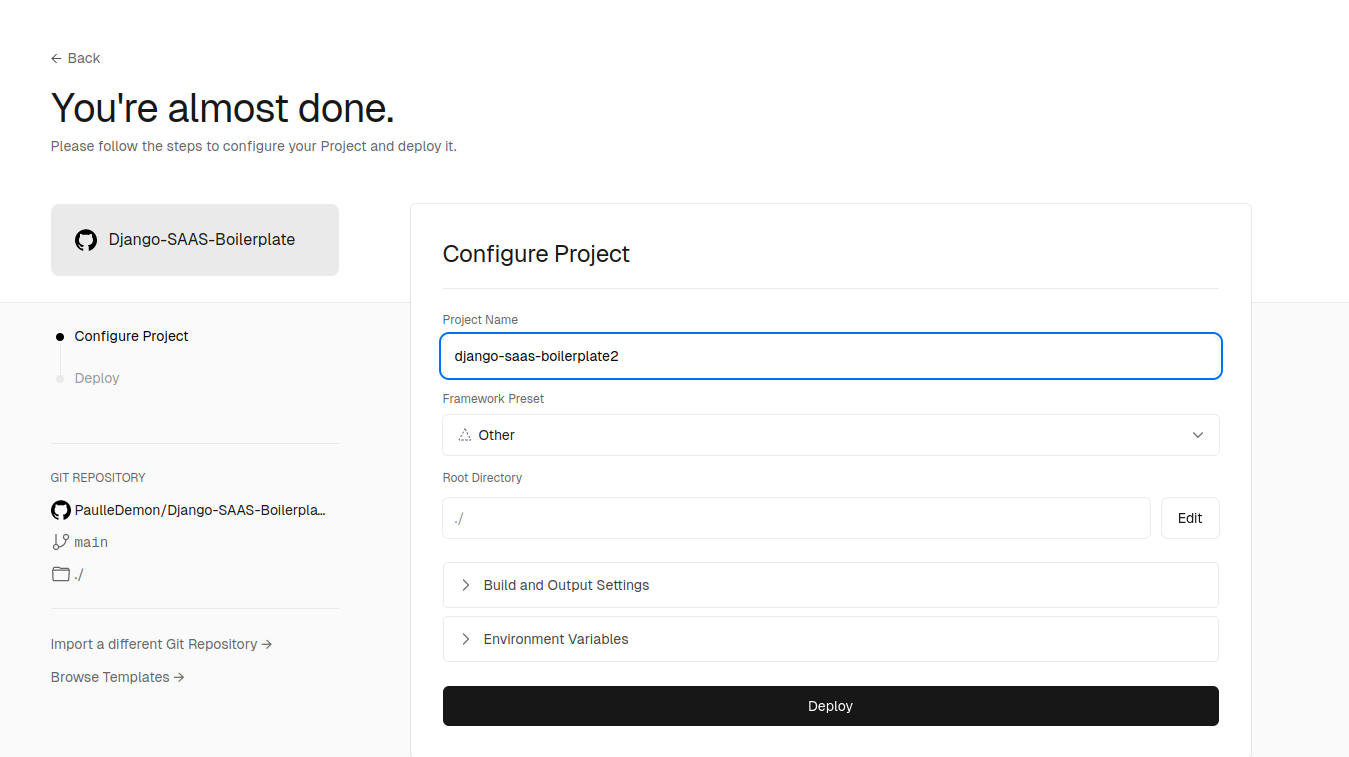Screen dimensions: 1349x757
Task: Click the GitHub logo on Django-SAAS-Boilerplate card
Action: pos(85,239)
